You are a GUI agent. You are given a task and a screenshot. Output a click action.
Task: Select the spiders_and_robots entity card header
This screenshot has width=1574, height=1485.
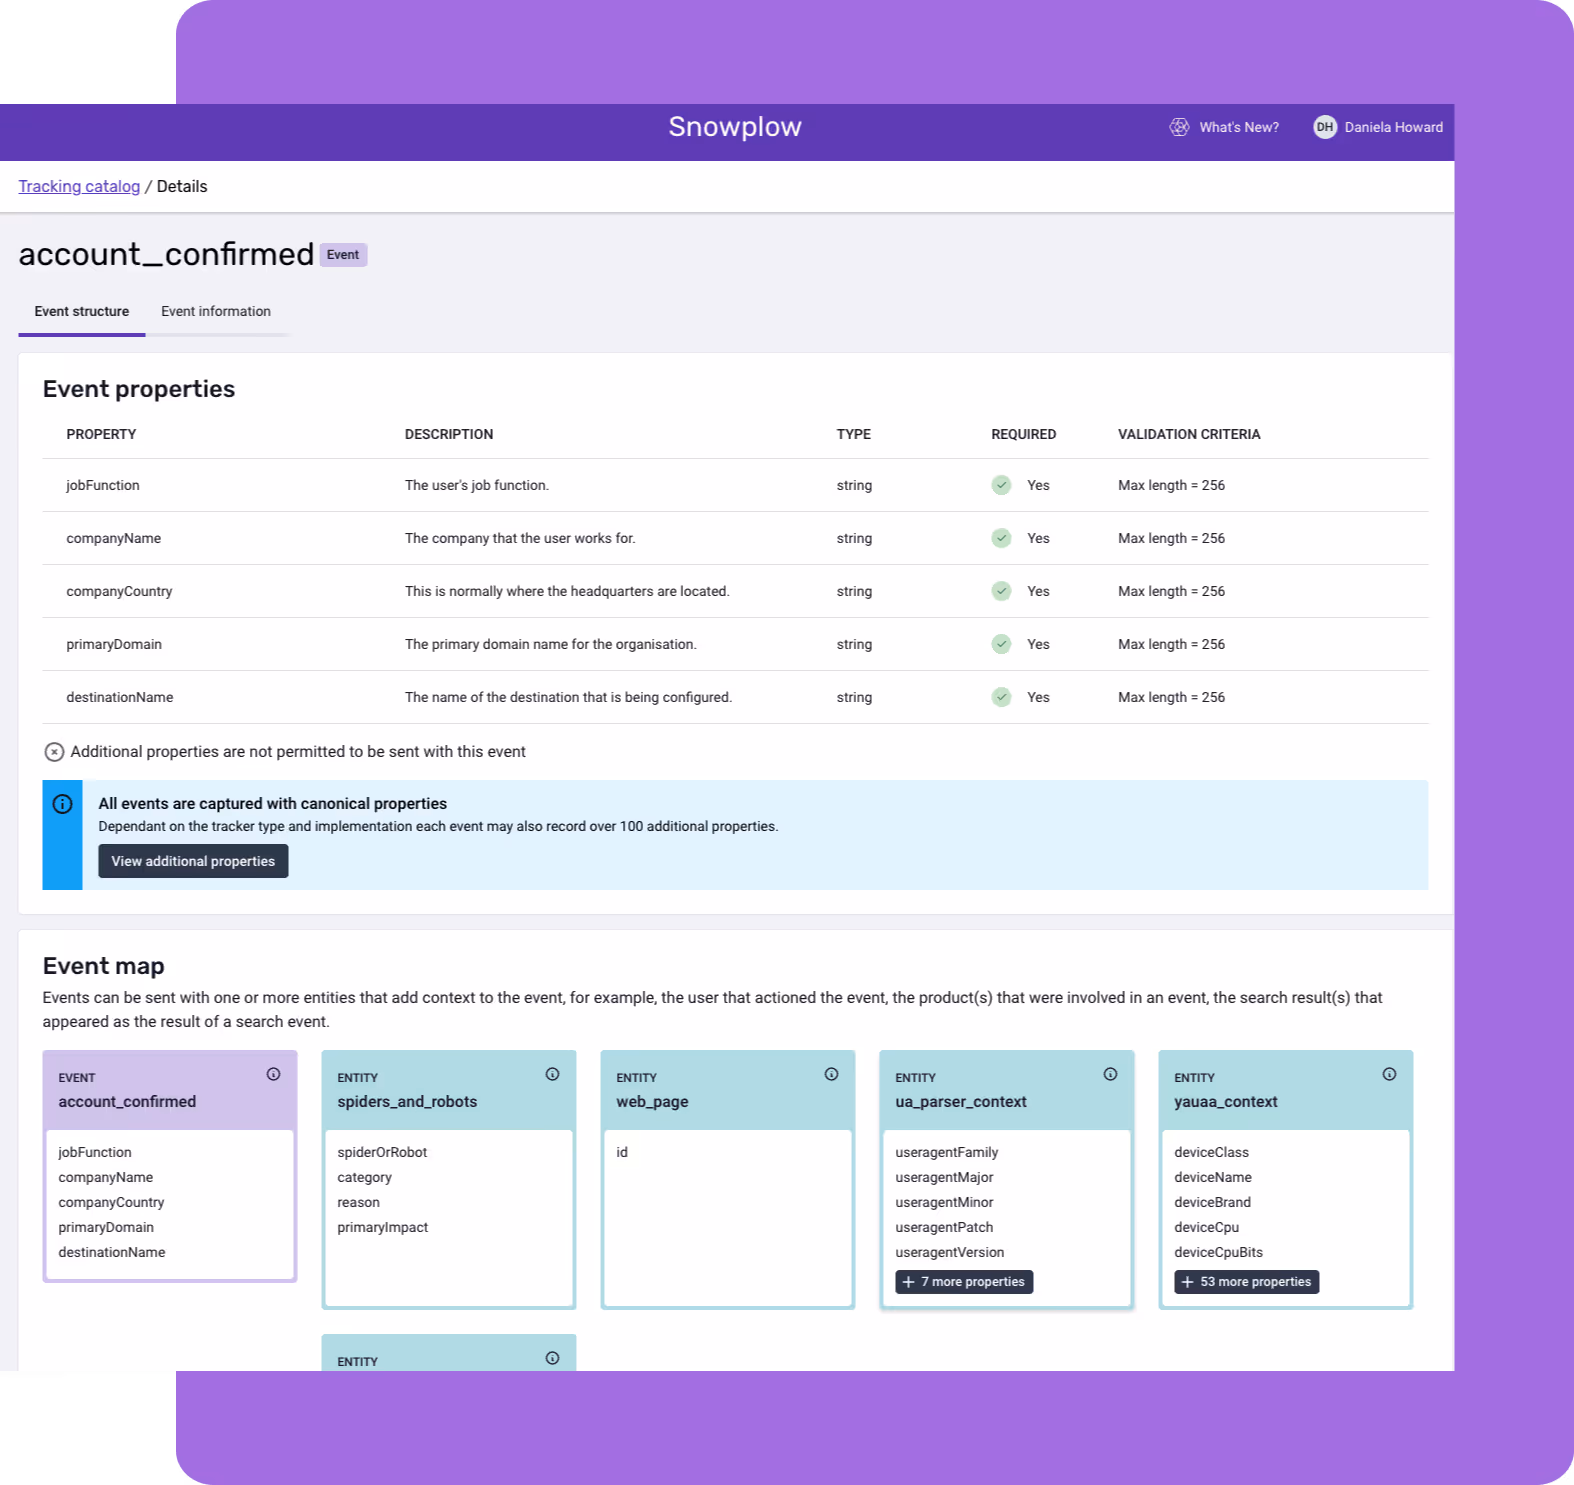tap(449, 1090)
